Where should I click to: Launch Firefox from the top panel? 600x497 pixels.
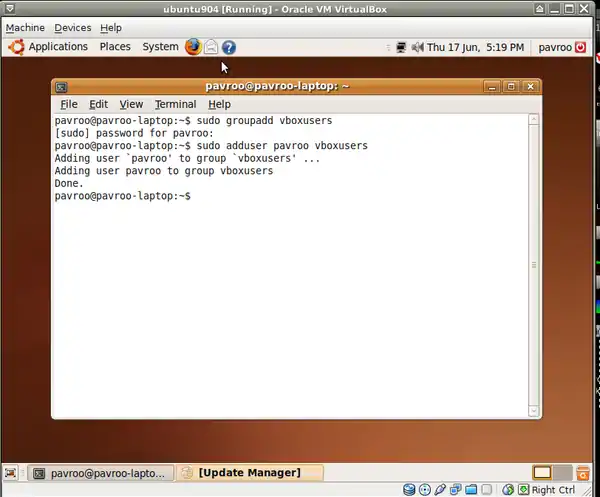[193, 47]
